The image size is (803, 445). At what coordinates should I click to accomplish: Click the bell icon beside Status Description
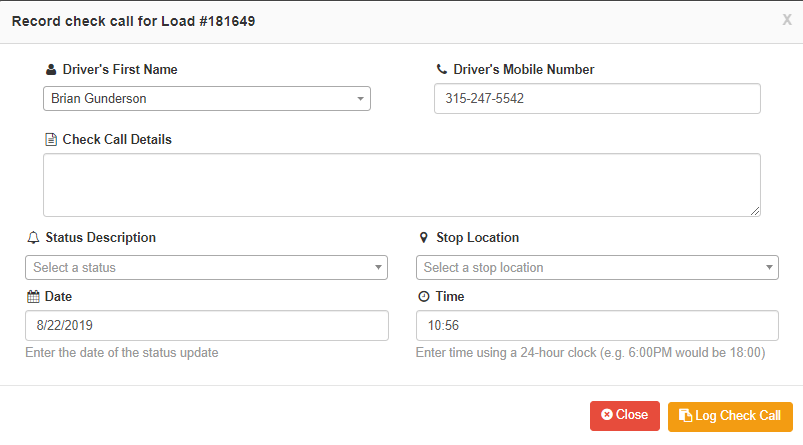click(33, 238)
